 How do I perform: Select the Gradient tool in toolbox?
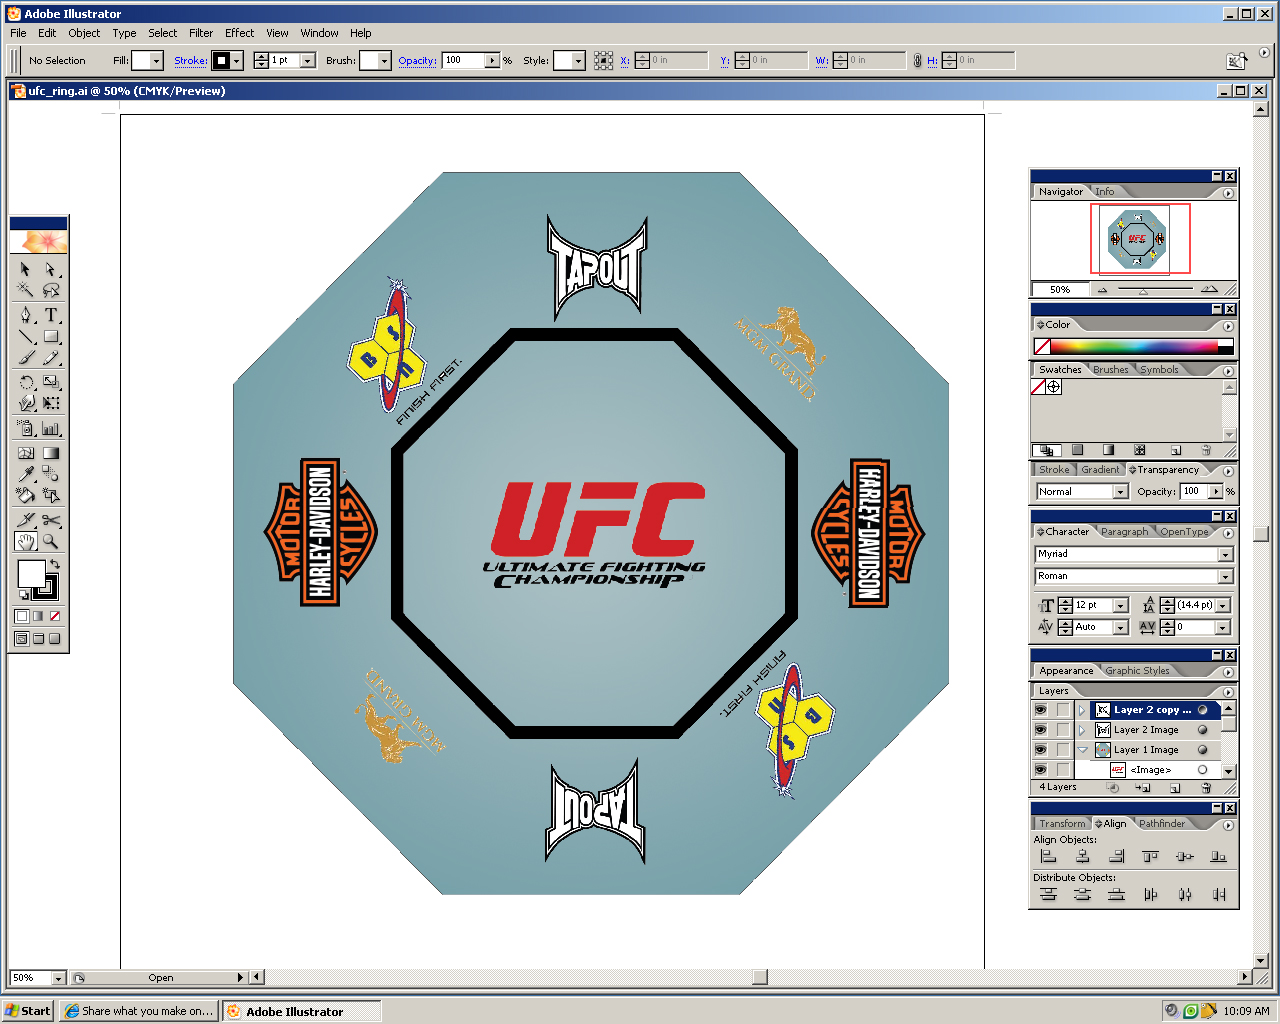click(51, 453)
